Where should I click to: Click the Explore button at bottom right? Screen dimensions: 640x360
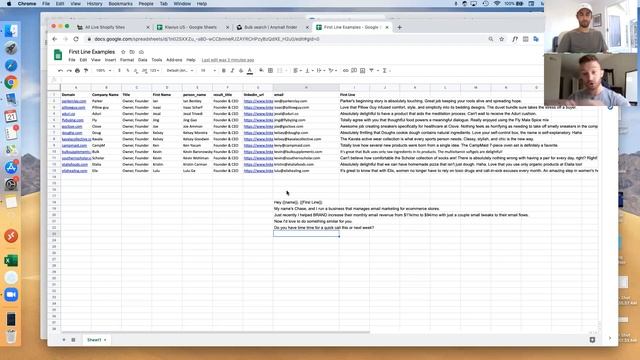592,340
